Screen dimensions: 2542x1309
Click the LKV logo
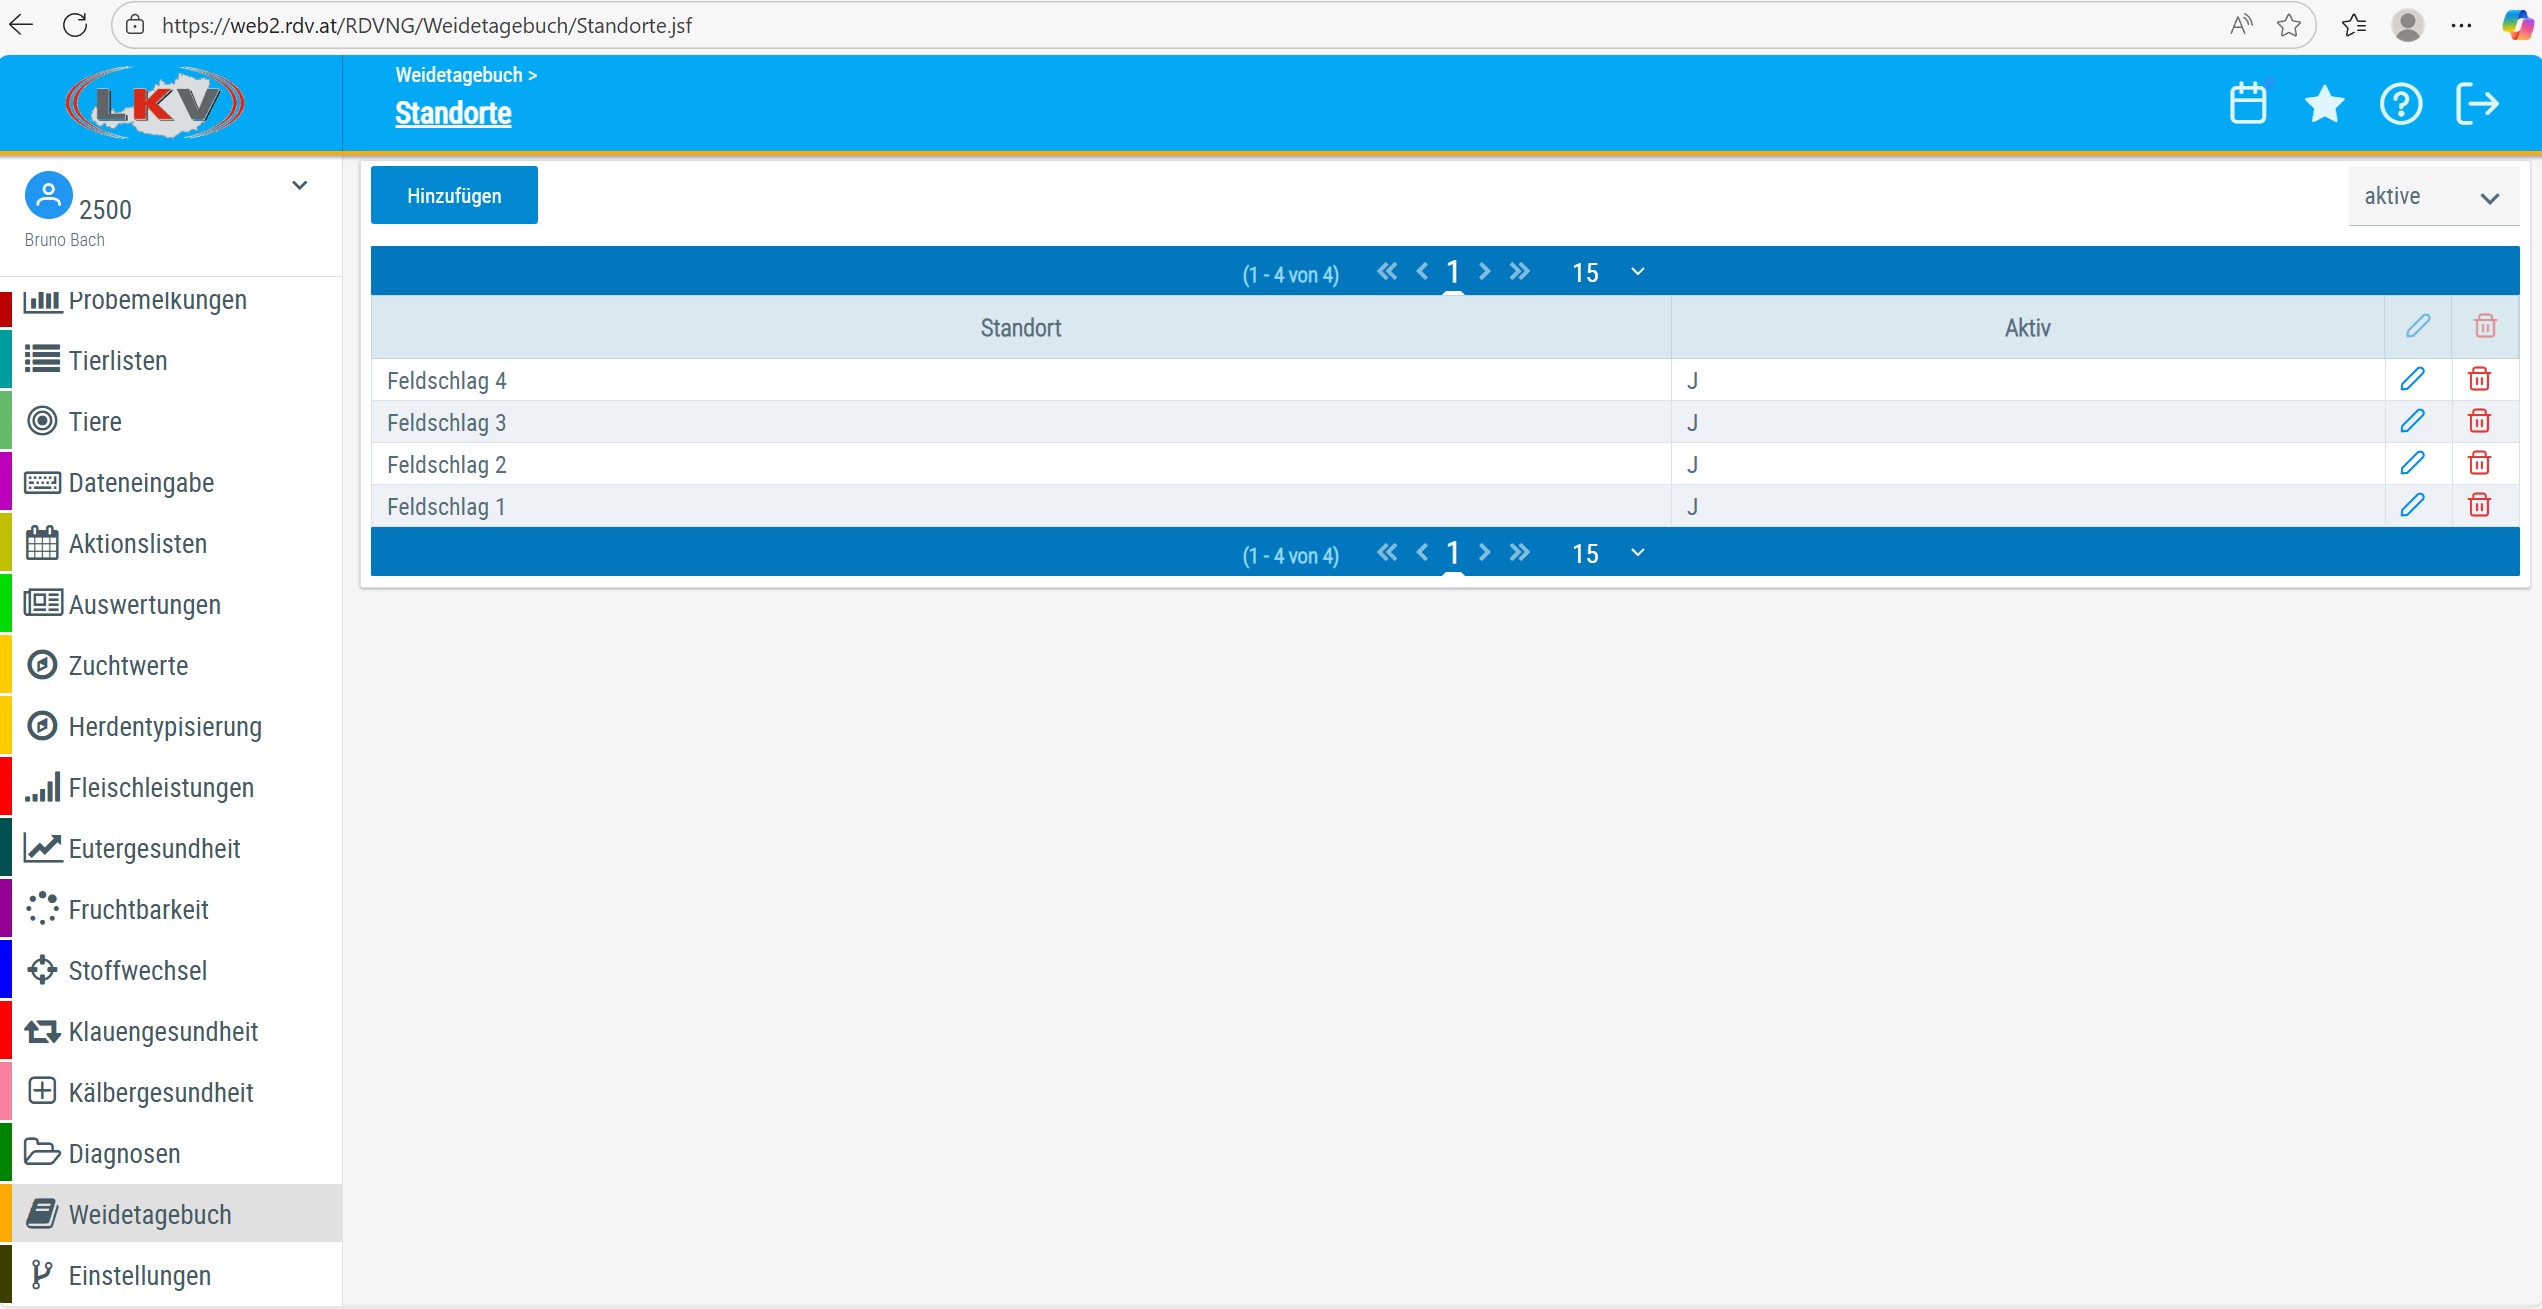pyautogui.click(x=155, y=103)
